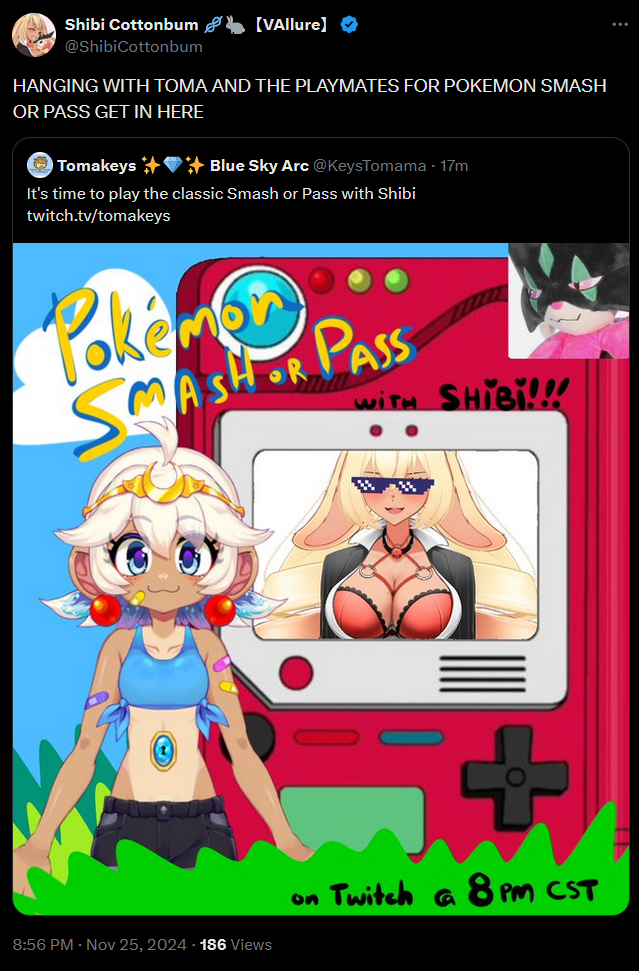Click the Tomakeys quoted tweet avatar

[x=40, y=165]
